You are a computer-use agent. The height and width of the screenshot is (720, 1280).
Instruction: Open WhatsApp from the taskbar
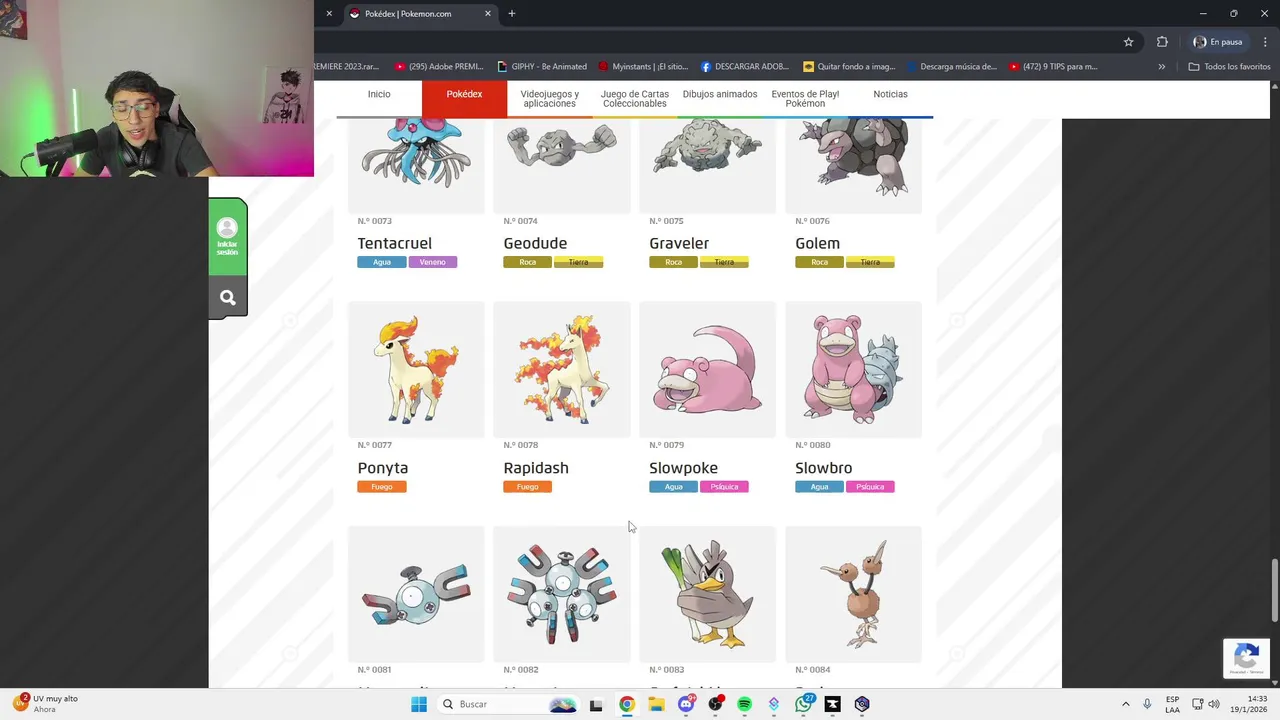[803, 704]
